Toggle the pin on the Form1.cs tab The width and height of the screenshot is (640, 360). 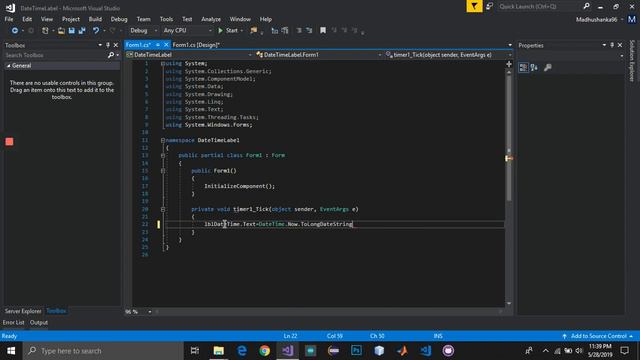click(x=158, y=45)
